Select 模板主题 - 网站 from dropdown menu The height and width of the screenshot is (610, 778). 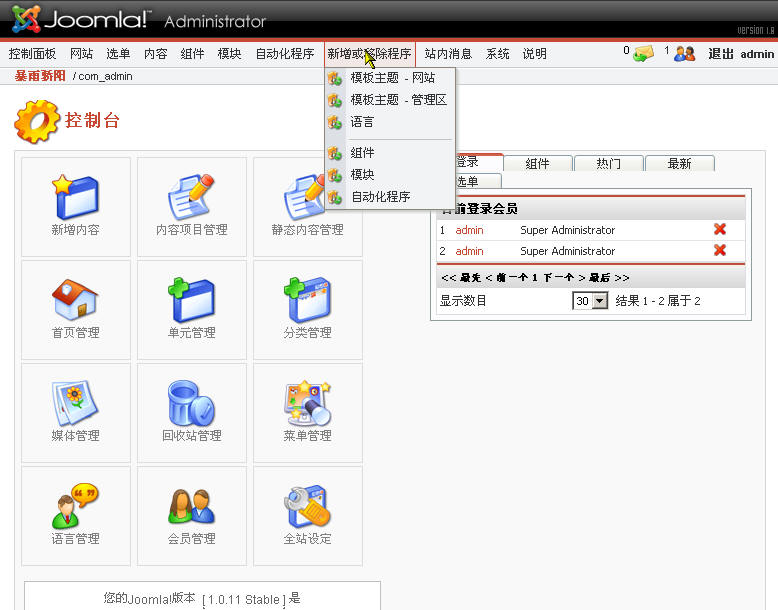pos(390,78)
